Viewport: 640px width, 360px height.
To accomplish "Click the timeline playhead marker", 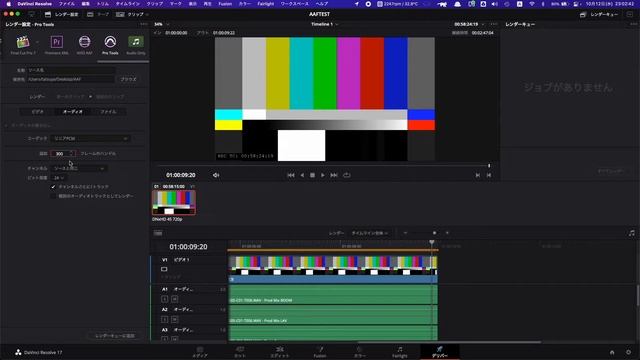I will (432, 243).
